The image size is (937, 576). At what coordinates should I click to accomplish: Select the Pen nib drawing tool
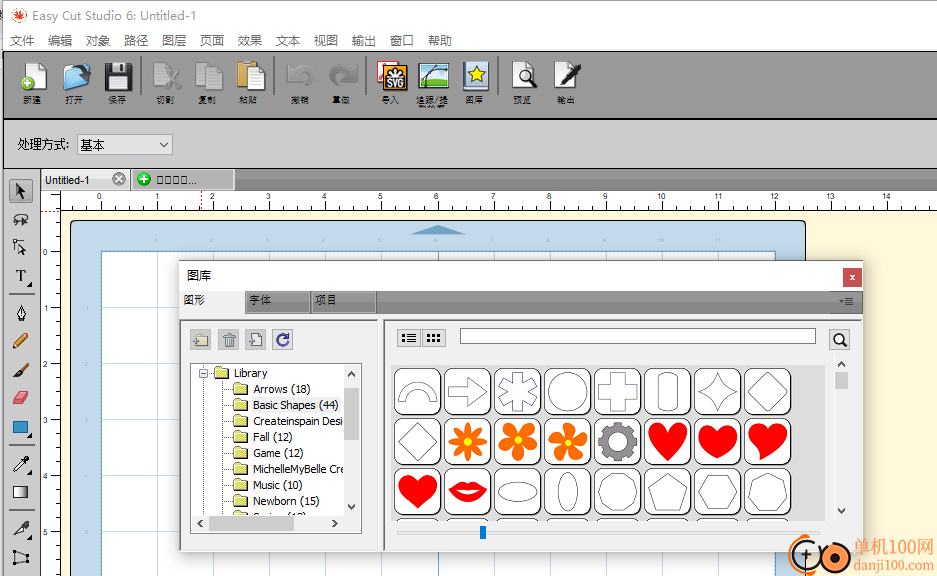point(21,312)
